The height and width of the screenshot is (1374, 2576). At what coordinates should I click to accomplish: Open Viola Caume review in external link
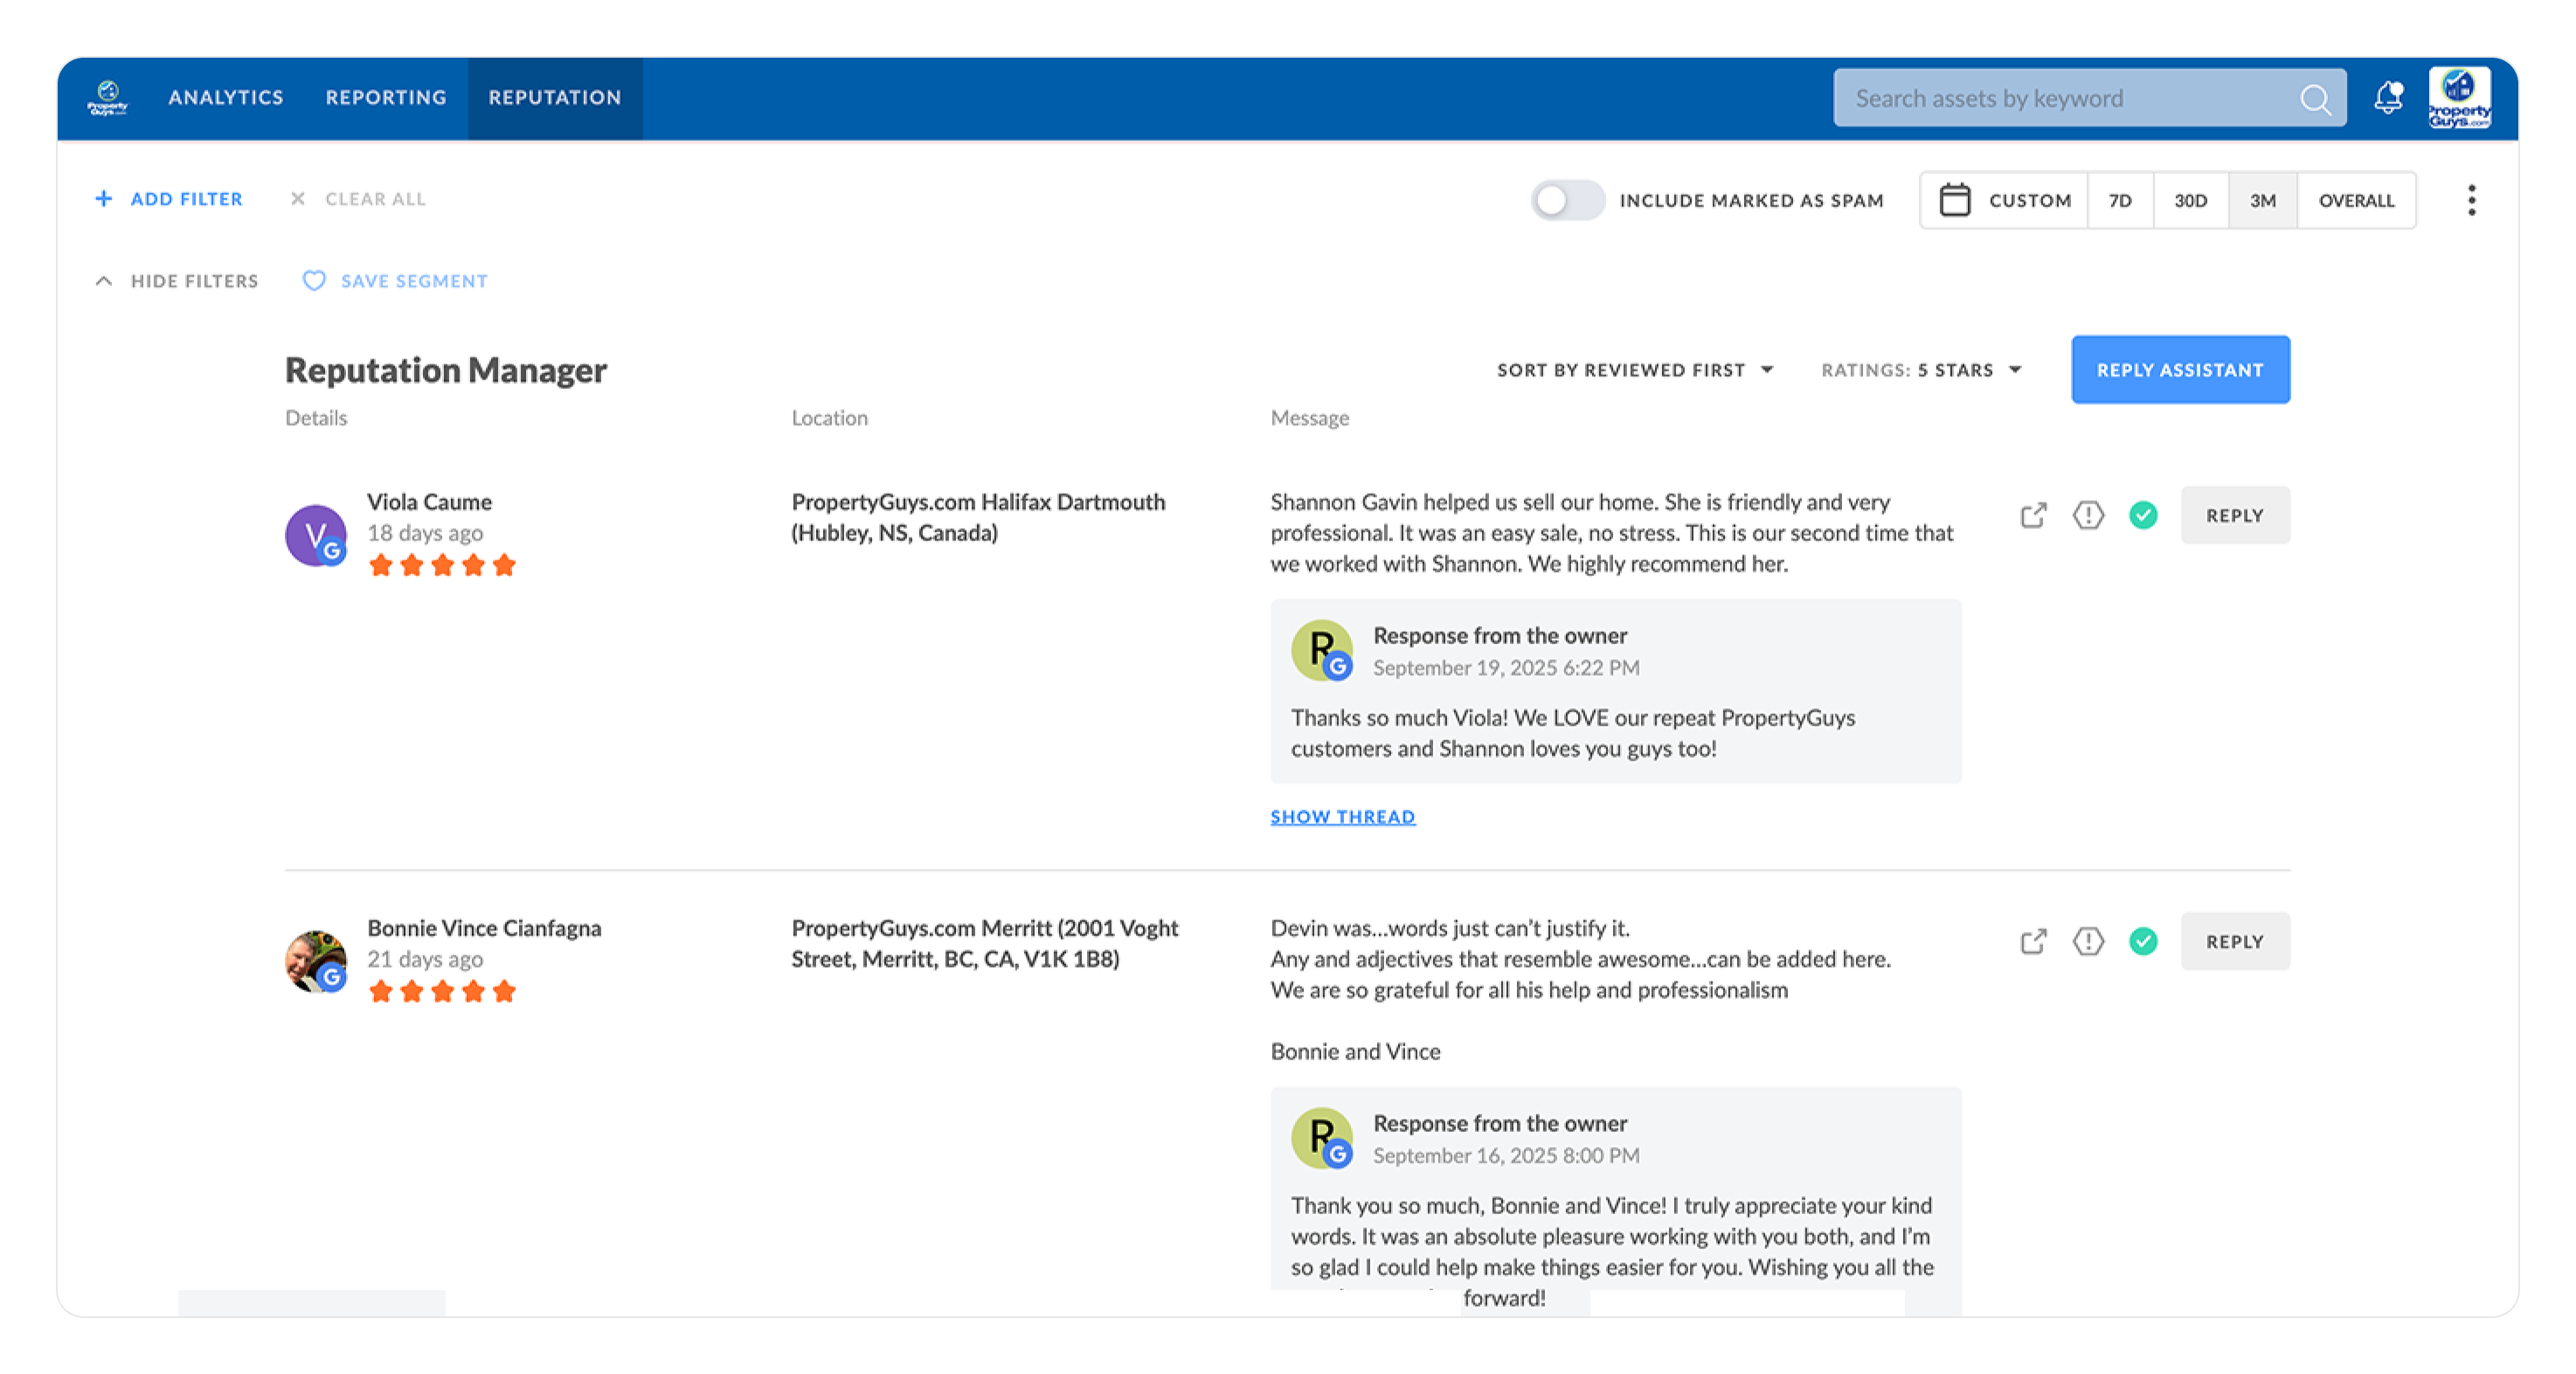[x=2033, y=515]
